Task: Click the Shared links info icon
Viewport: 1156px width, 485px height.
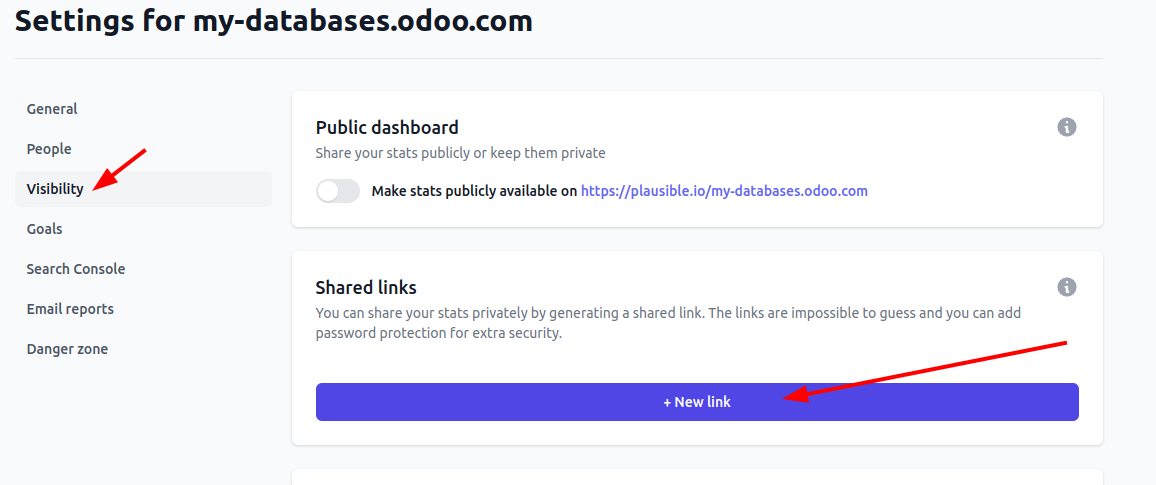Action: [1067, 287]
